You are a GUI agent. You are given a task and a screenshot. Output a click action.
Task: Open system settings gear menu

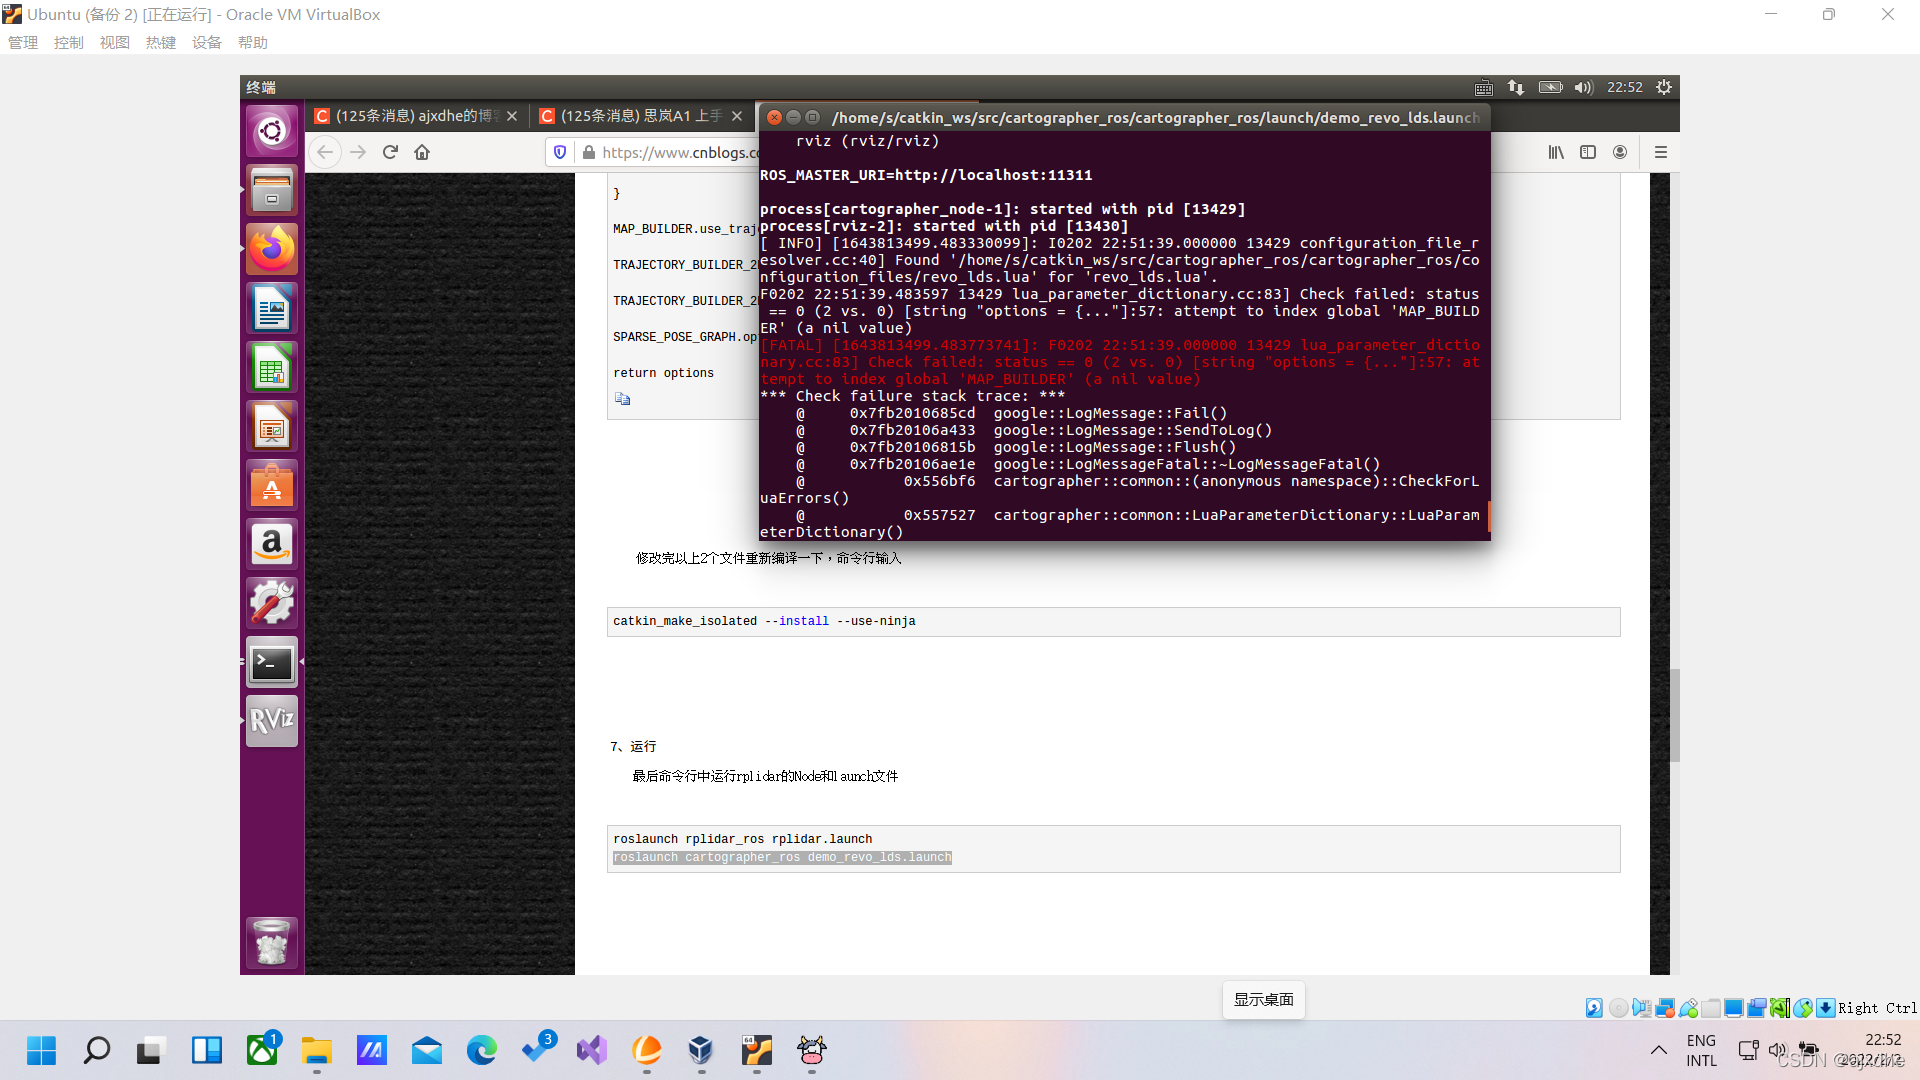[1664, 88]
